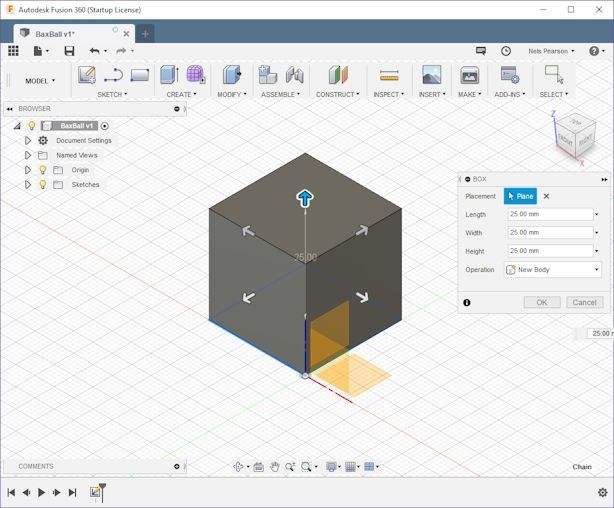614x508 pixels.
Task: Open the job status clock icon
Action: [x=506, y=51]
